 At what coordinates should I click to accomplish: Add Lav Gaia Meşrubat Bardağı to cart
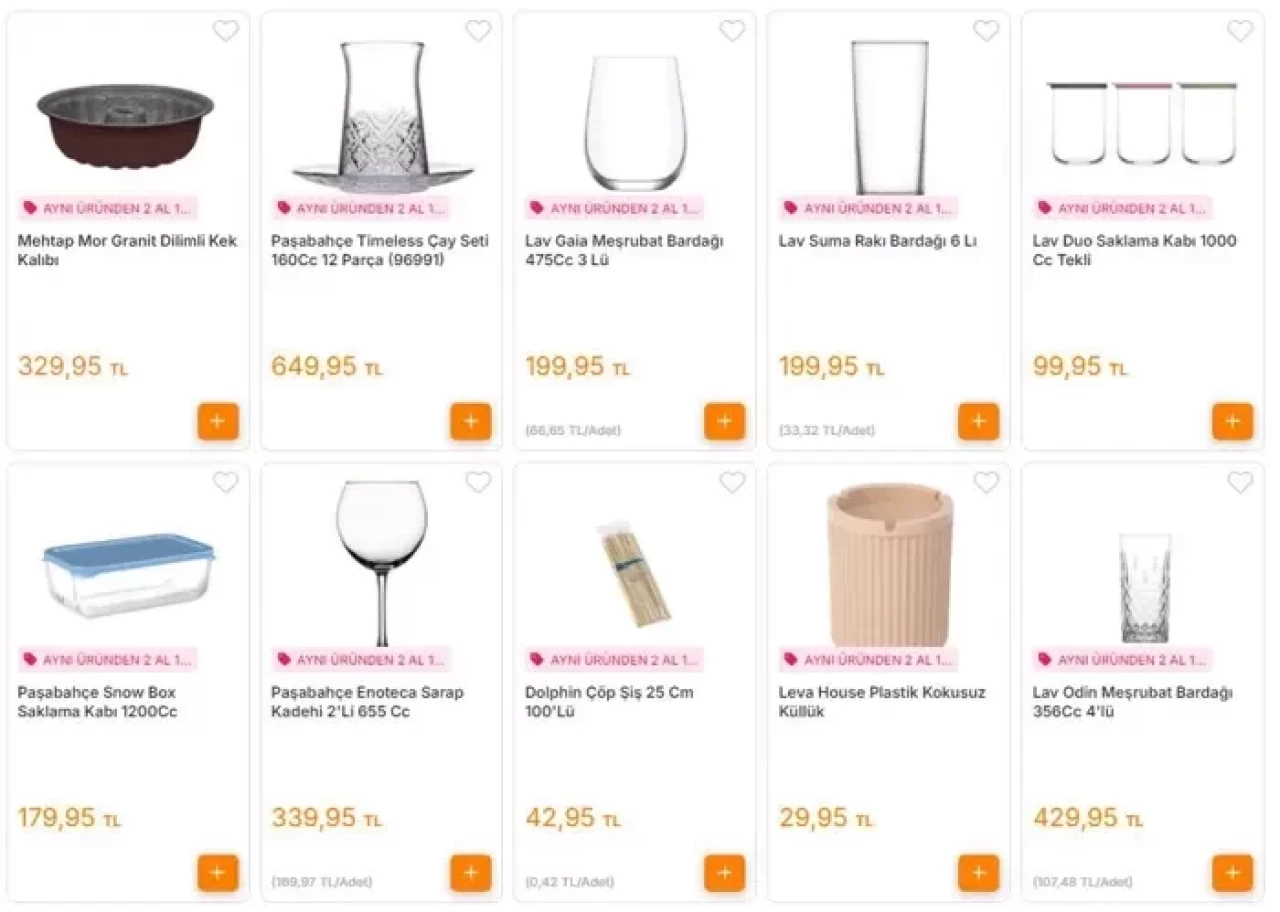[725, 421]
